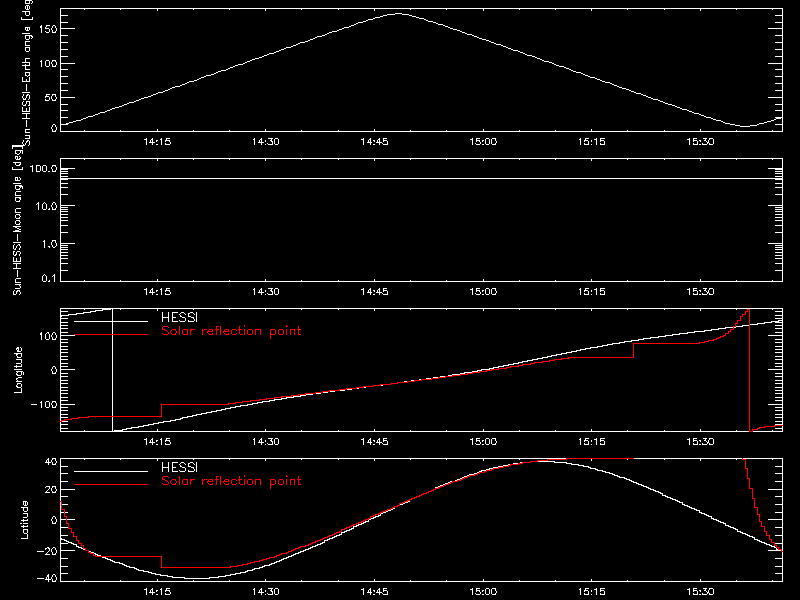Click white HESSI legend line in Longitude plot

click(111, 321)
